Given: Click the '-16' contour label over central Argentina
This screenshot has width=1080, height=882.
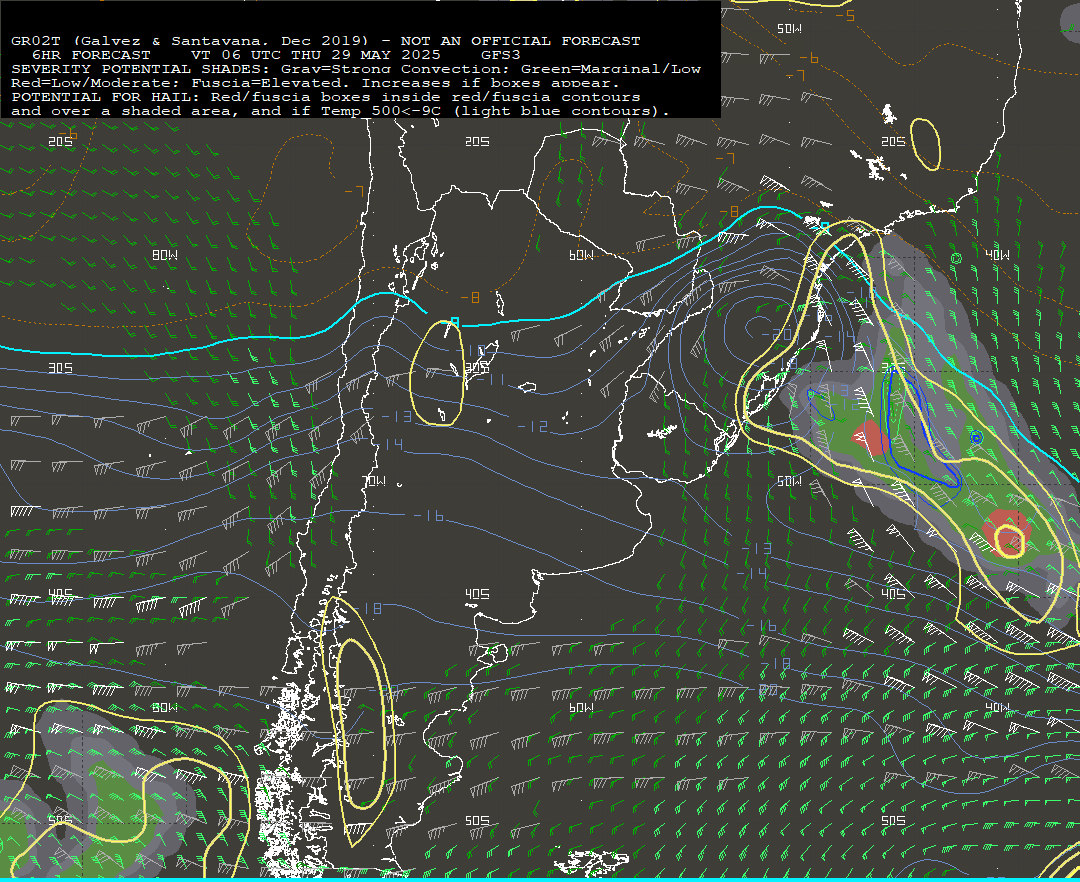Looking at the screenshot, I should [x=429, y=515].
